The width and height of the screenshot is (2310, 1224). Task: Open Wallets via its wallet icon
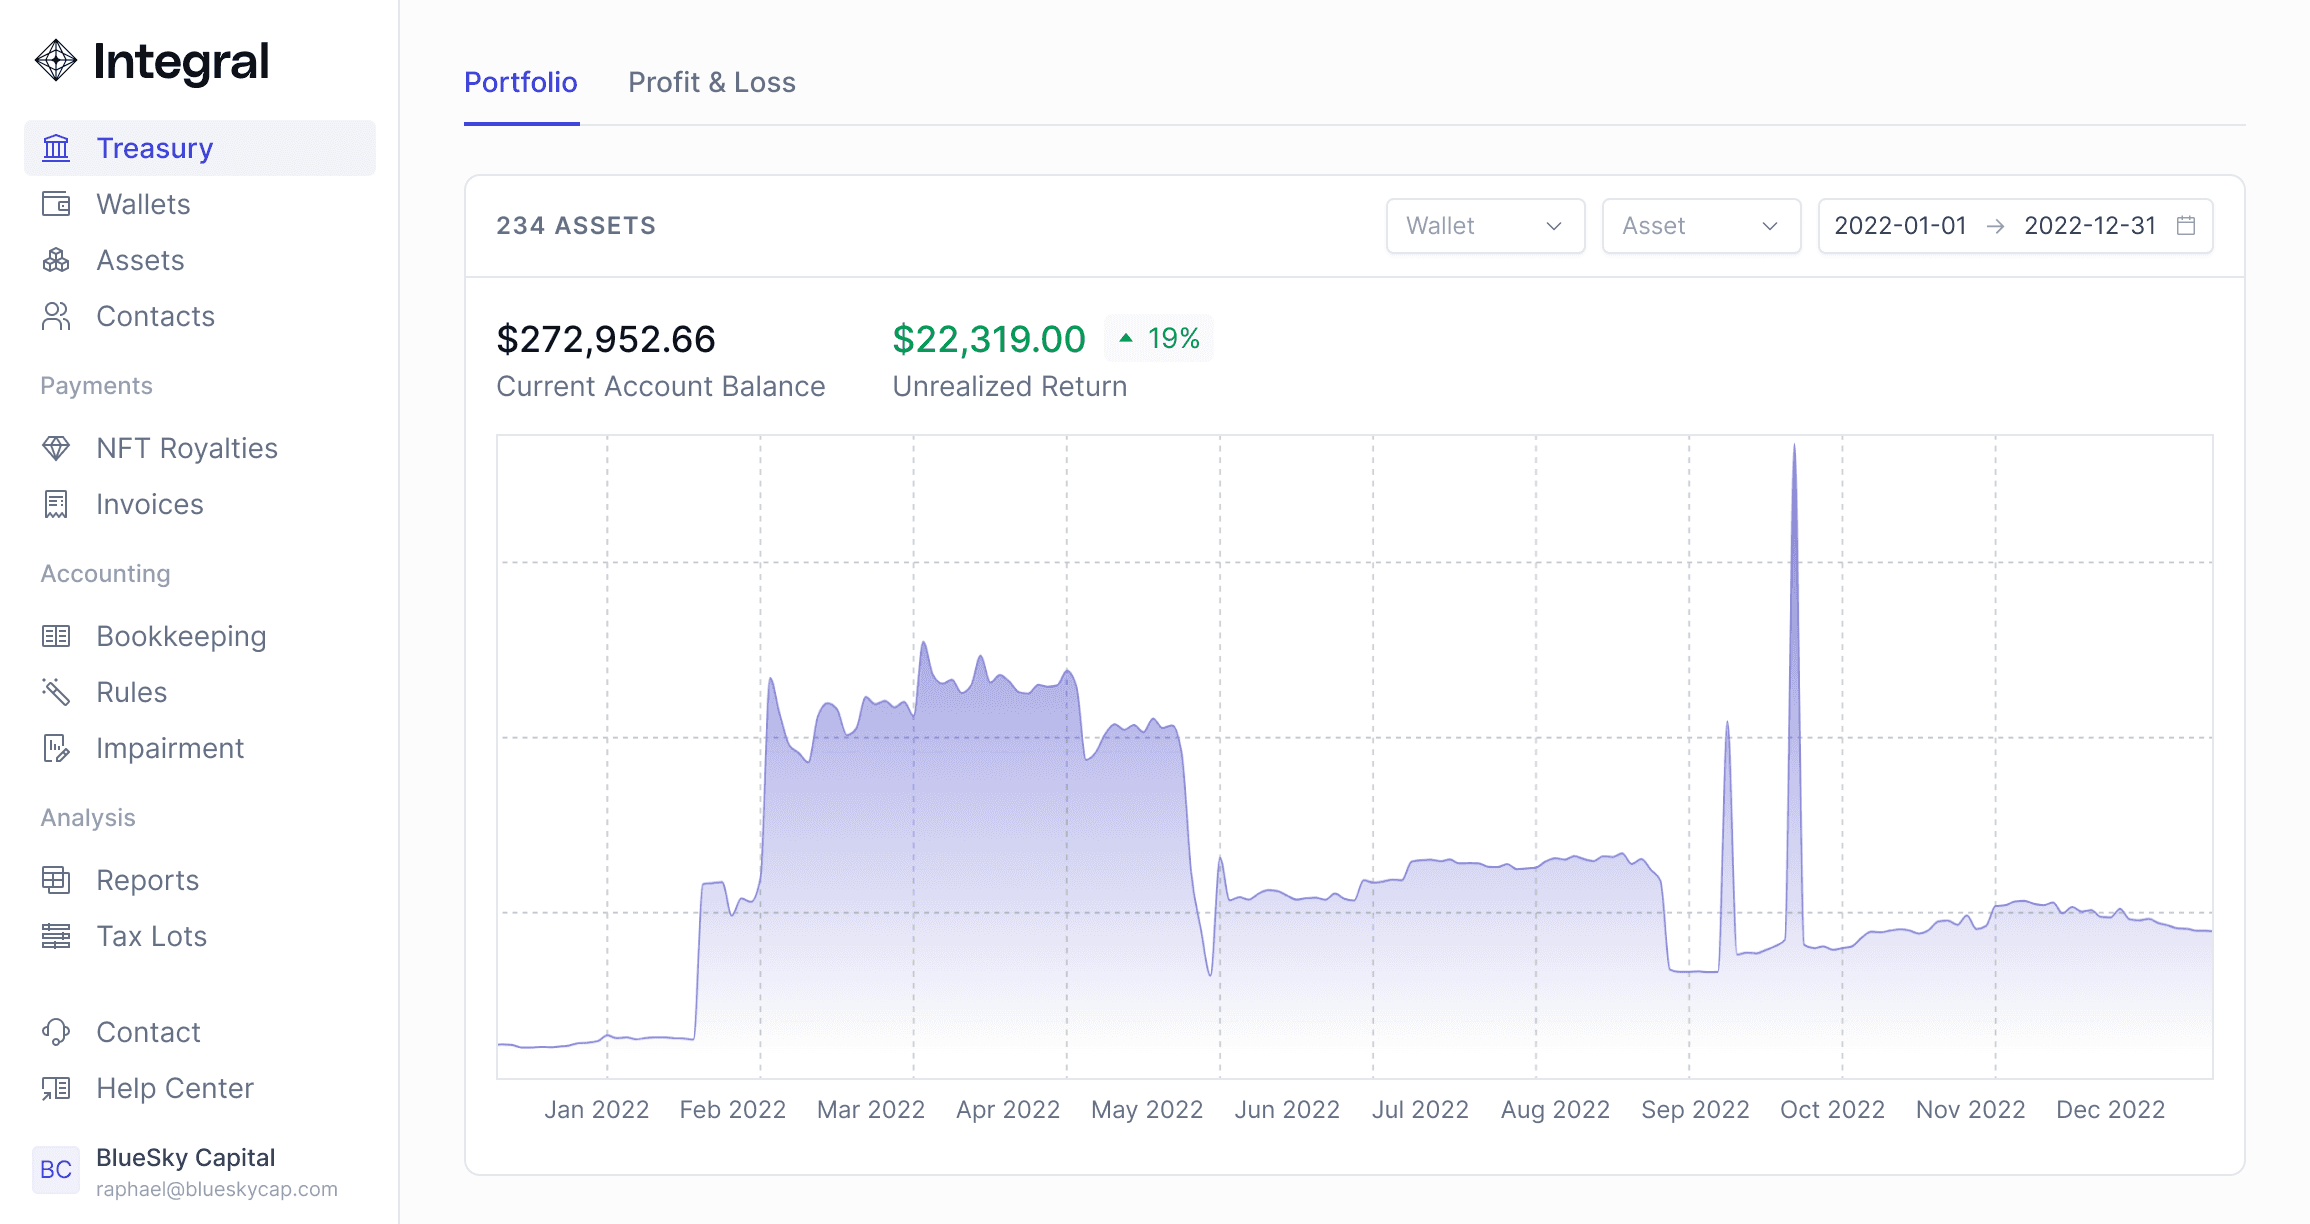pyautogui.click(x=56, y=204)
